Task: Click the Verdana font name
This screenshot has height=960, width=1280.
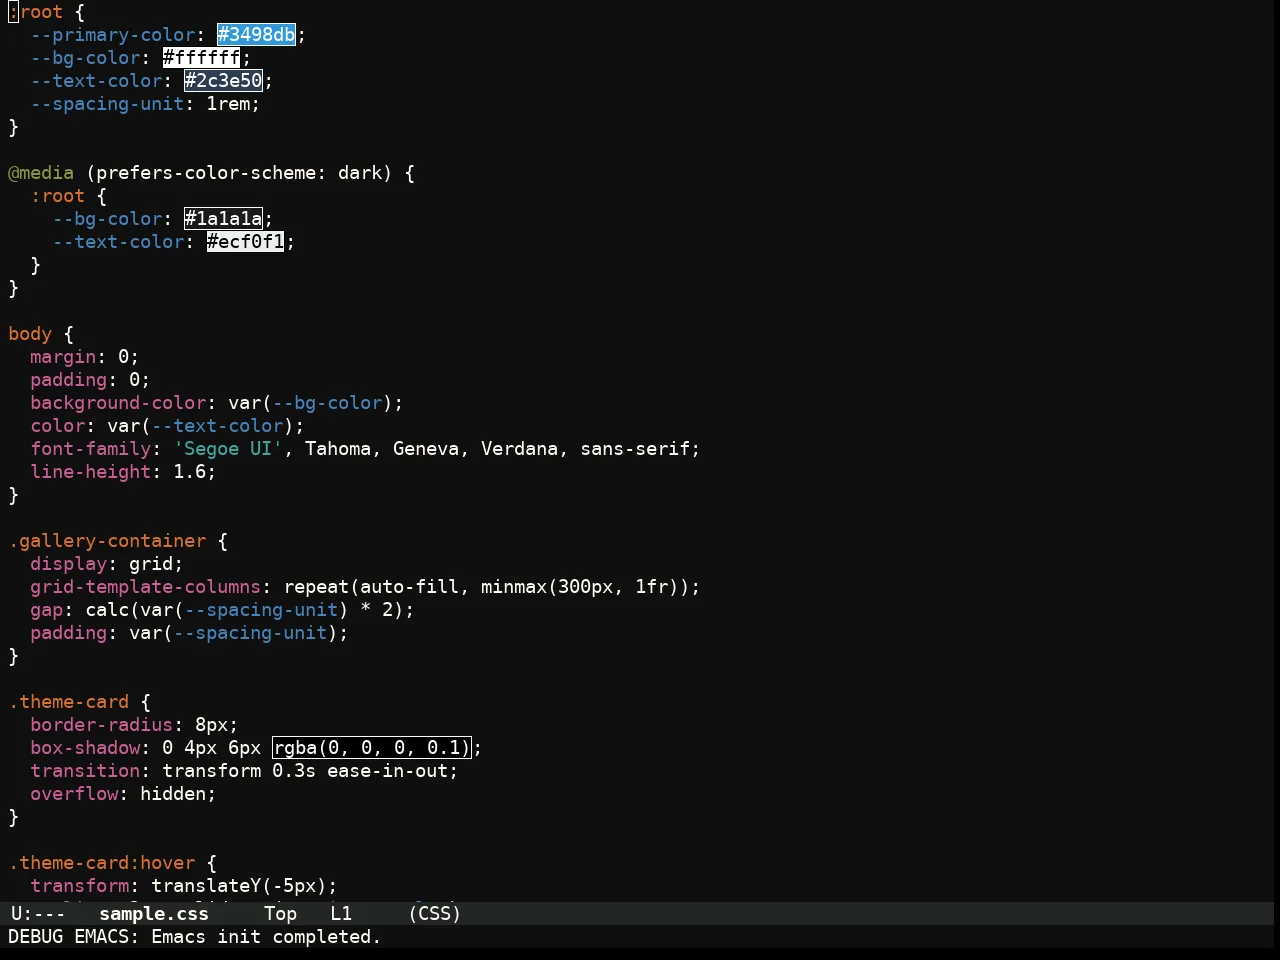Action: [519, 449]
